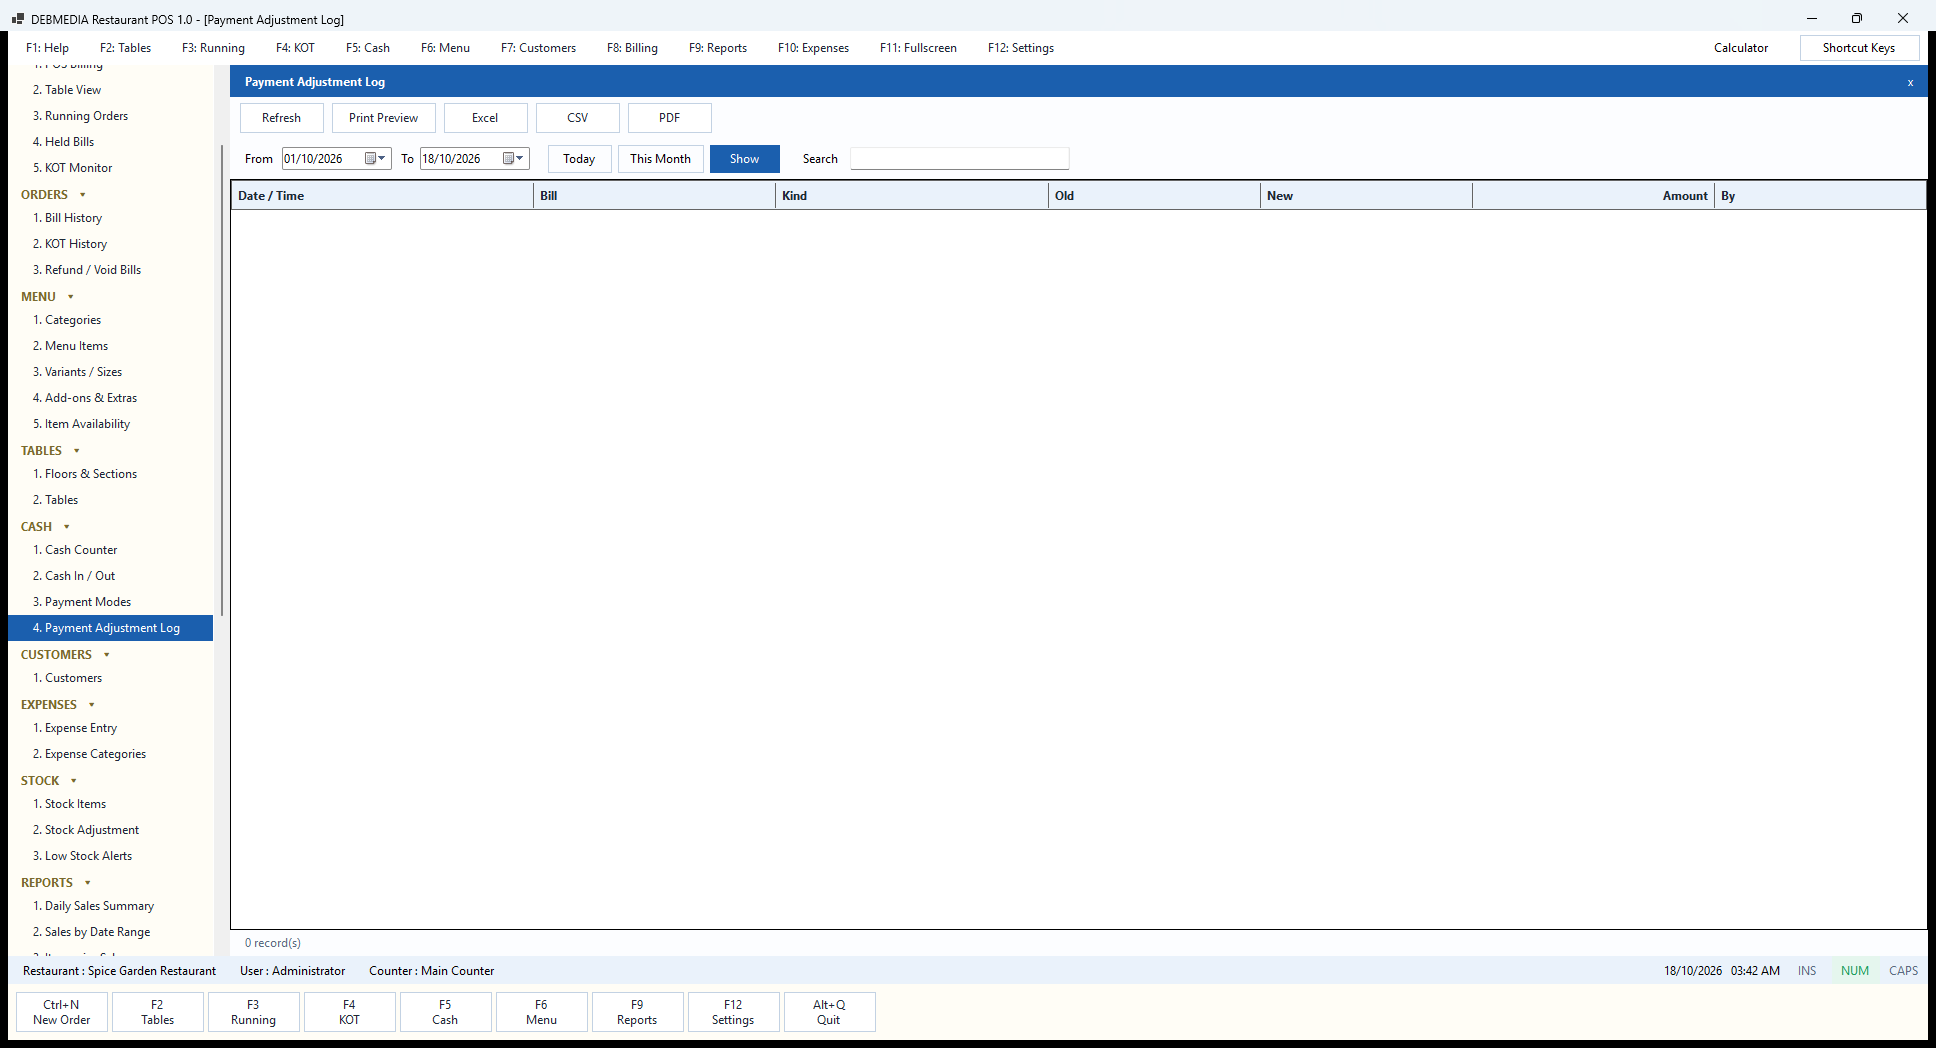Screen dimensions: 1936x1048
Task: Open the F8: Billing menu
Action: (632, 48)
